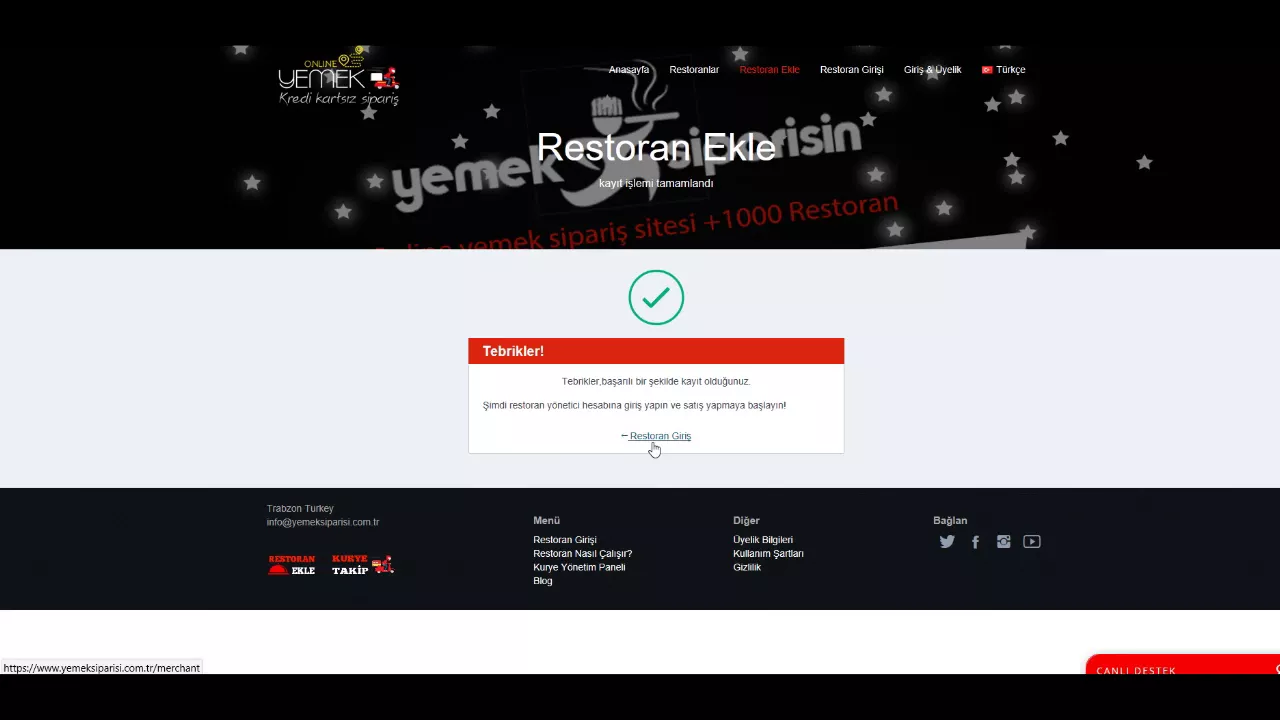The height and width of the screenshot is (720, 1280).
Task: Click footer Restoran Girişi link
Action: 565,540
